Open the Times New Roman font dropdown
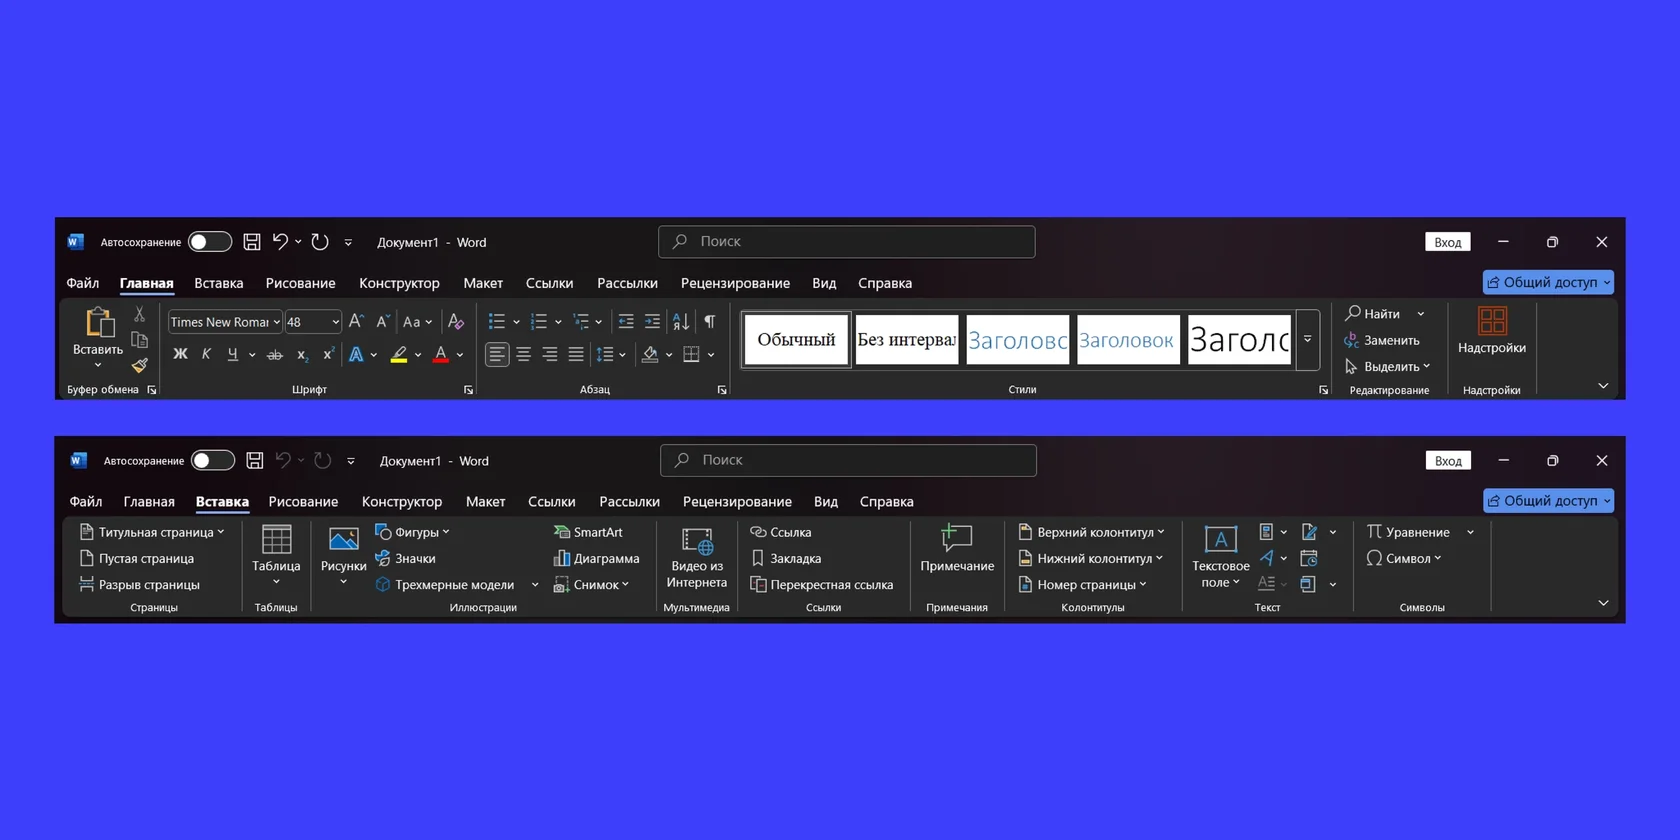This screenshot has height=840, width=1680. click(277, 322)
